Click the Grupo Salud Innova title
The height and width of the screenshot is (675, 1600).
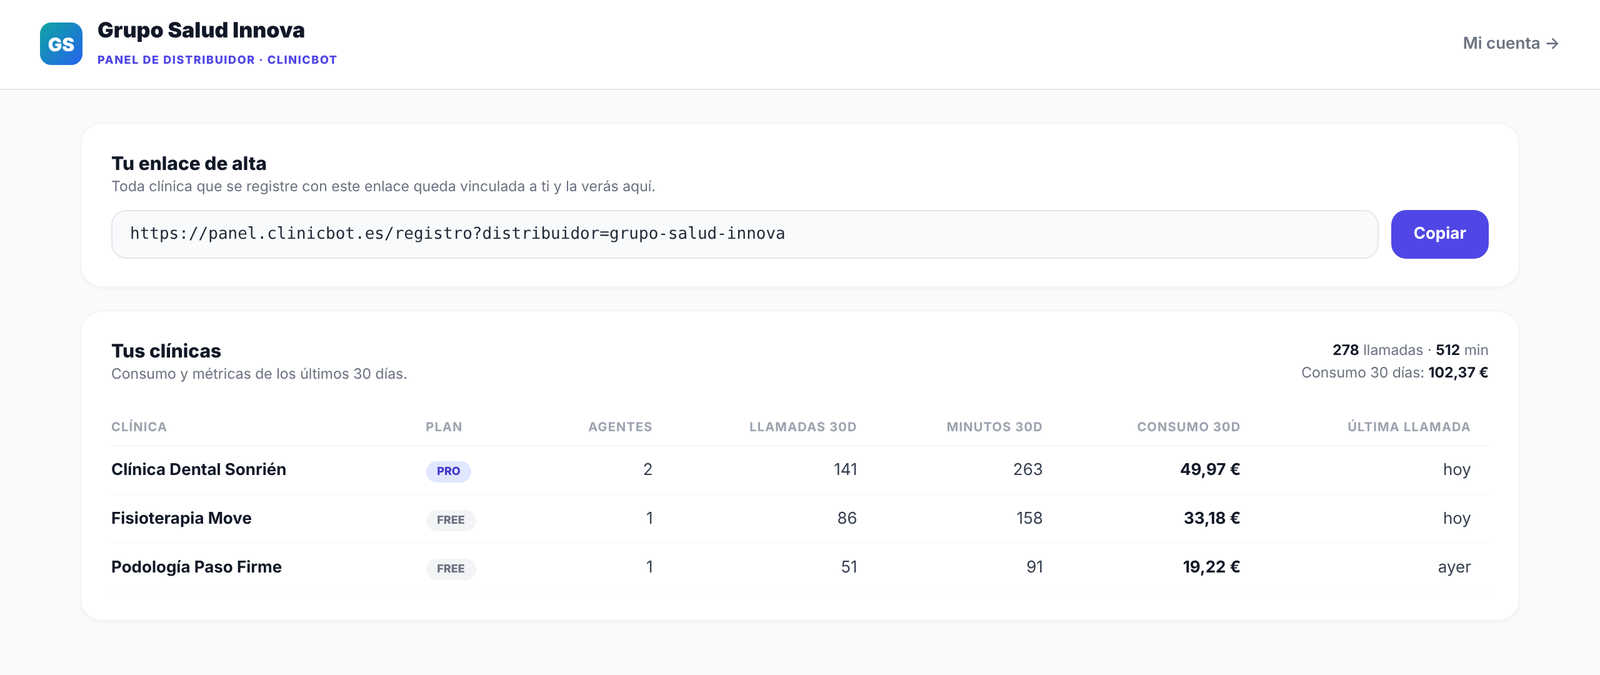click(x=201, y=30)
